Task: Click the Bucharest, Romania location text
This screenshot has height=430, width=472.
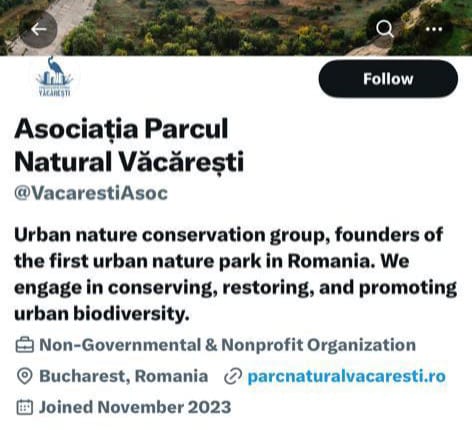Action: (124, 376)
